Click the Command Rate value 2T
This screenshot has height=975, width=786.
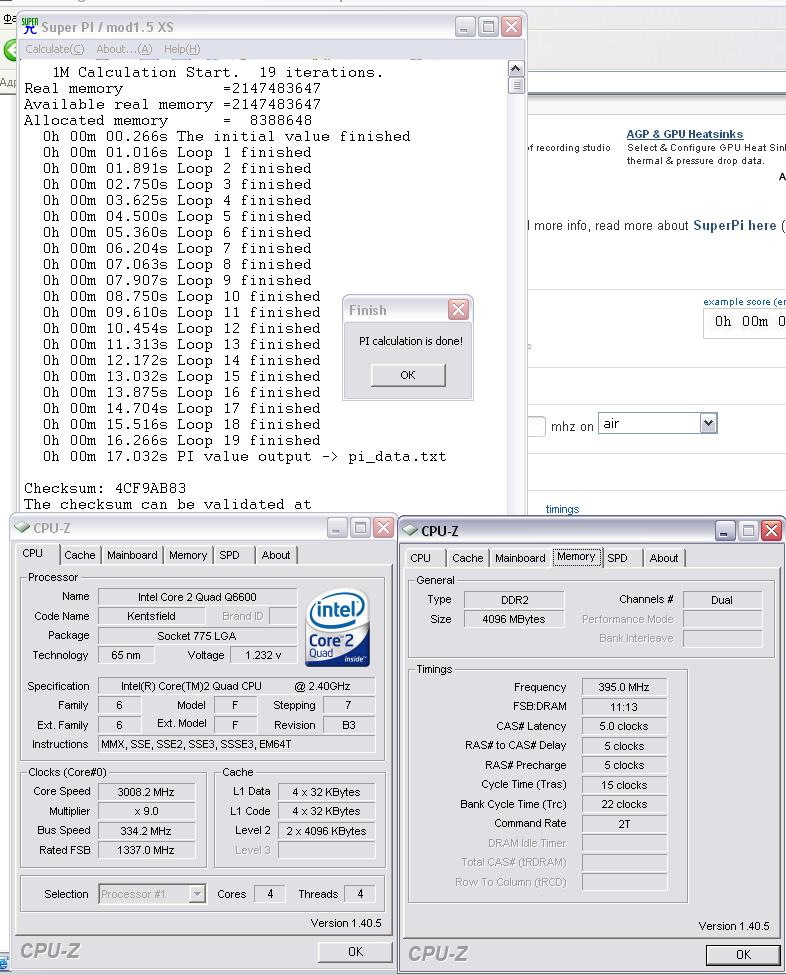624,823
